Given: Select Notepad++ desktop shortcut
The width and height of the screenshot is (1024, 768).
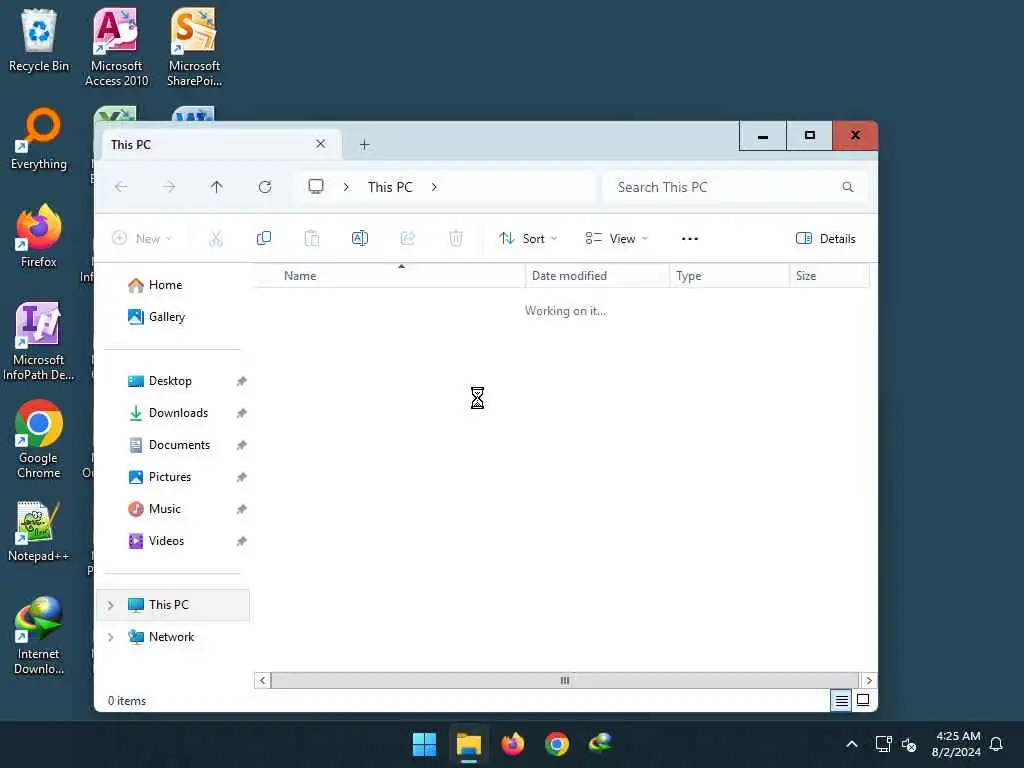Looking at the screenshot, I should tap(39, 532).
